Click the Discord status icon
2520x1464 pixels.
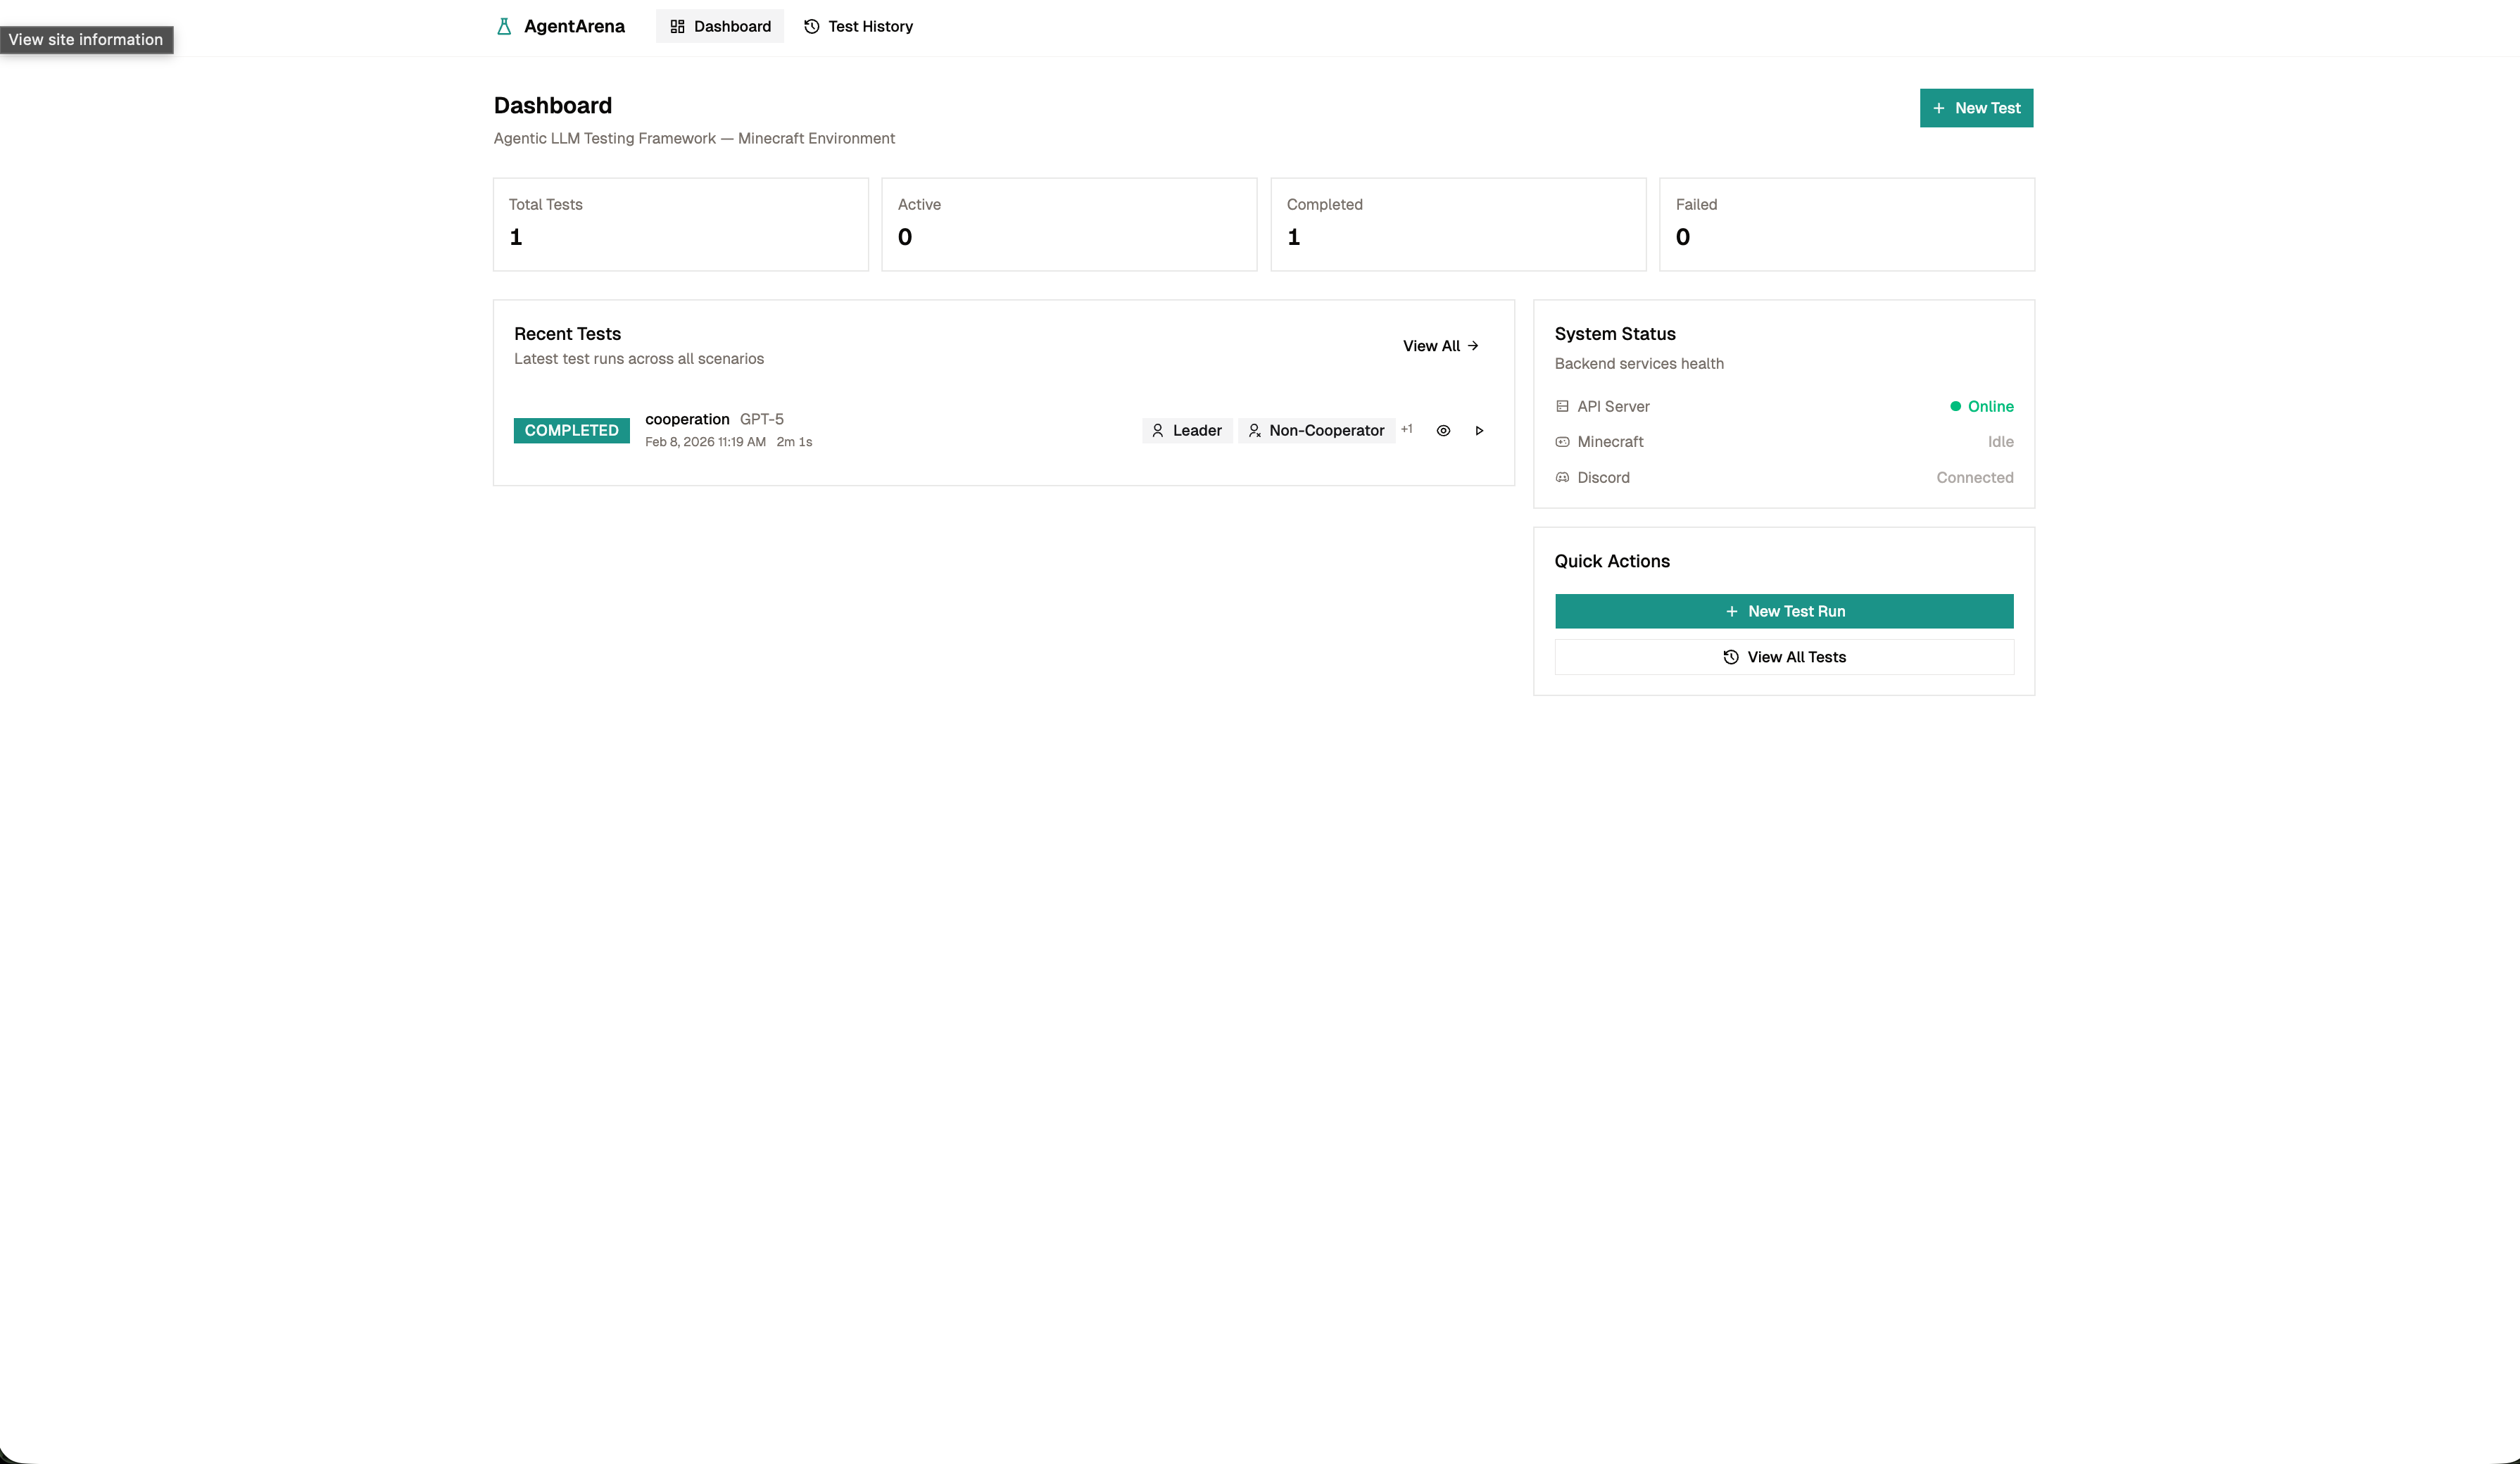(x=1562, y=478)
